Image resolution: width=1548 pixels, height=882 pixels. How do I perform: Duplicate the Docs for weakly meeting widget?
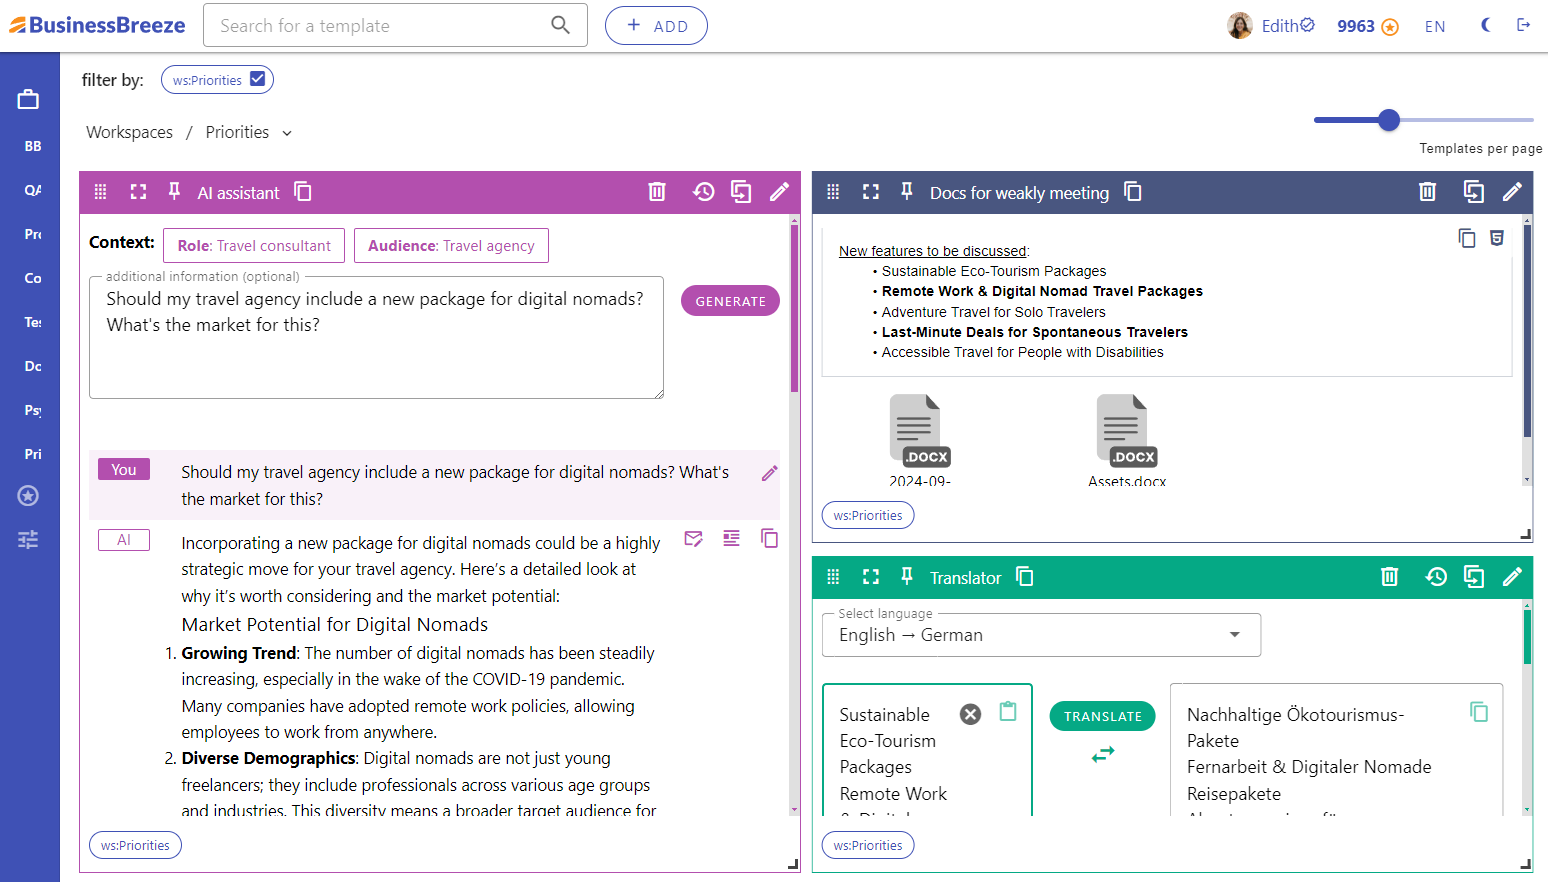pos(1473,191)
